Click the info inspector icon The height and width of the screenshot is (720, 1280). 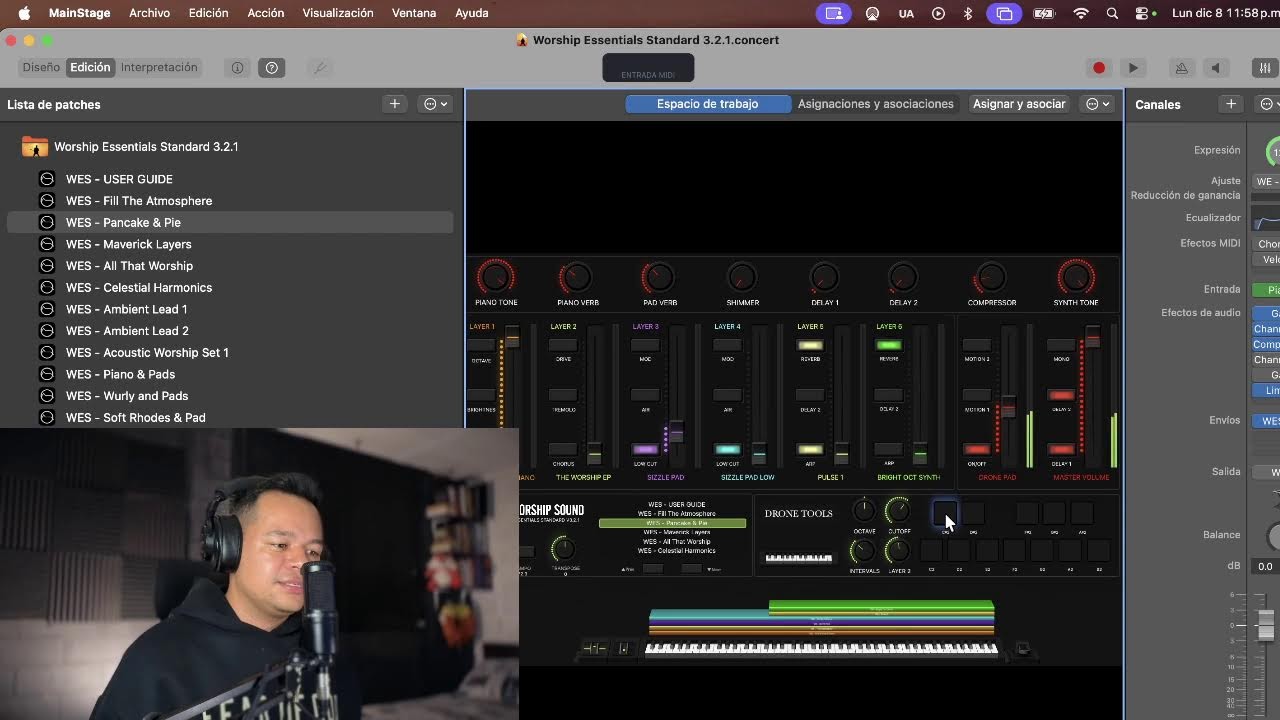pos(237,68)
